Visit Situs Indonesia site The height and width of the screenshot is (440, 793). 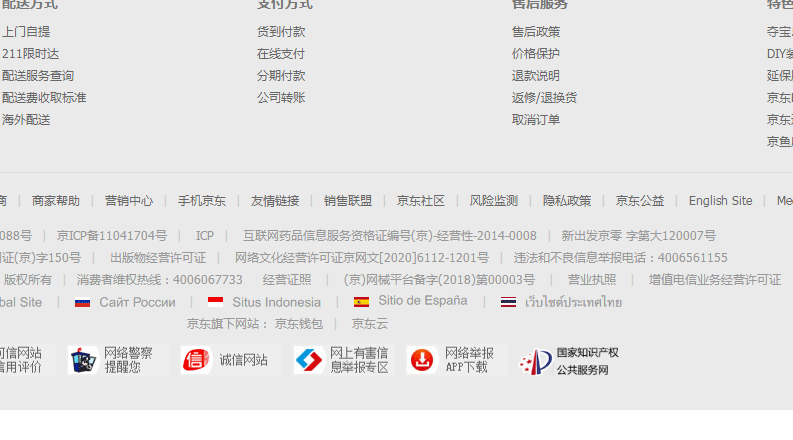tap(277, 302)
